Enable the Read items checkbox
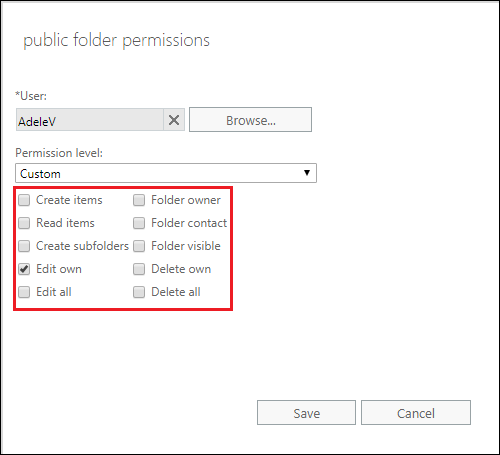500x455 pixels. (24, 223)
